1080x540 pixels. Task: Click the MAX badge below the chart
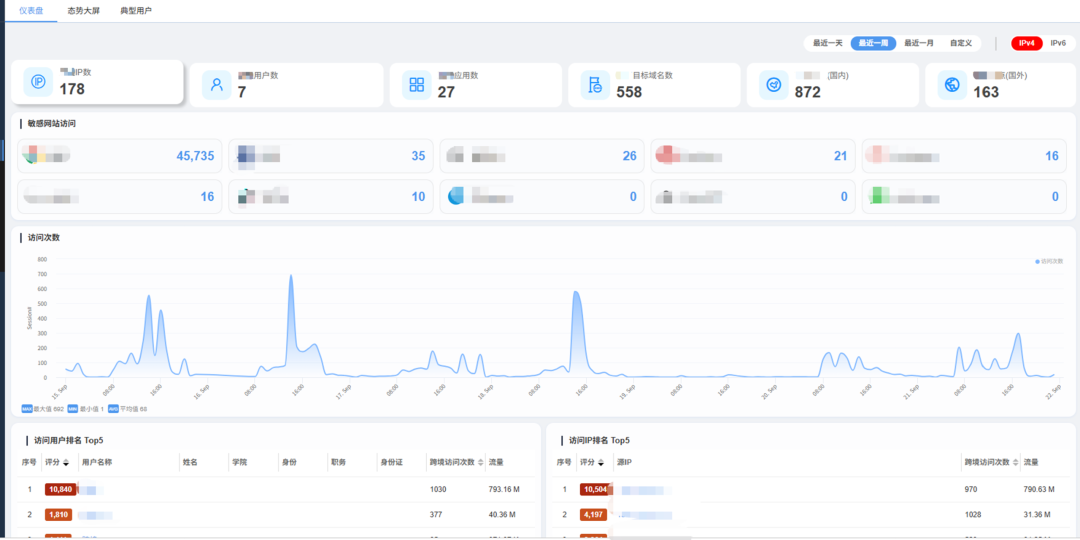tap(27, 409)
